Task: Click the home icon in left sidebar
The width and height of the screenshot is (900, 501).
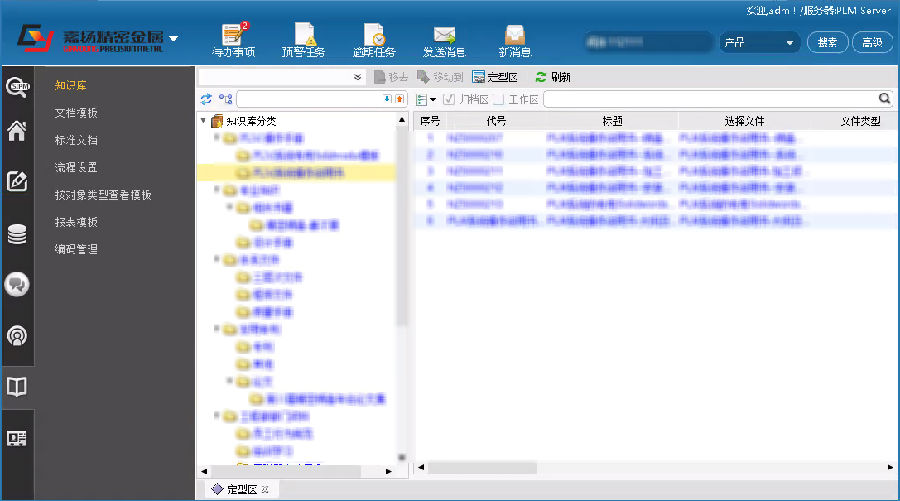Action: tap(17, 132)
